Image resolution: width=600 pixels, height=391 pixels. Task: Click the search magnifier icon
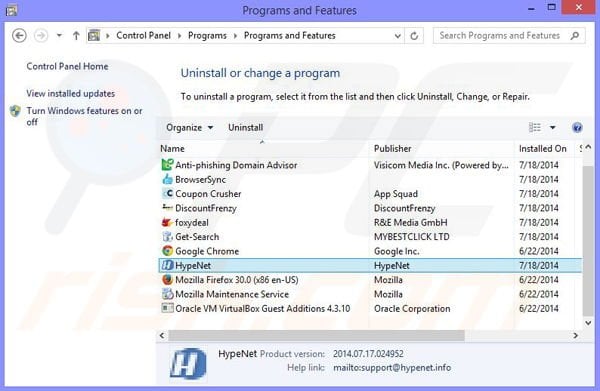click(x=574, y=36)
